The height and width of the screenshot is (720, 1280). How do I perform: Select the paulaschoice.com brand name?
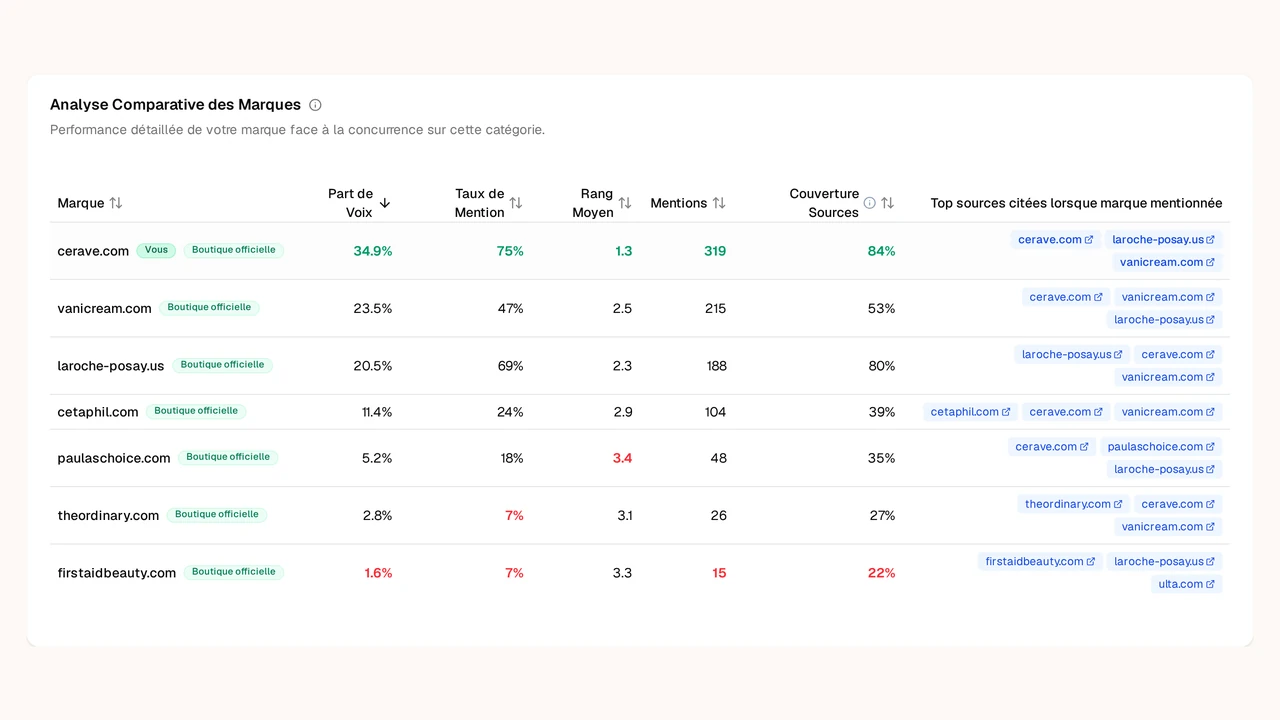pos(114,458)
